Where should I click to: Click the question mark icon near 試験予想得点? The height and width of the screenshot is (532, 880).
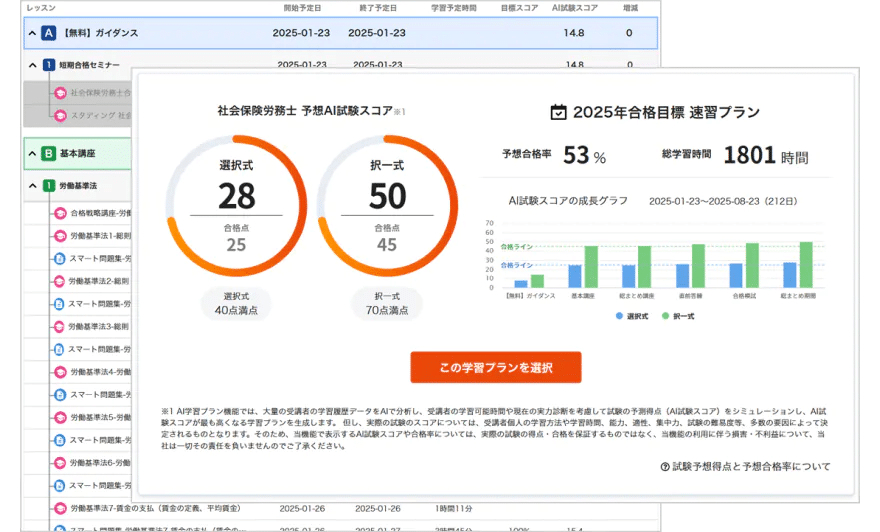point(665,467)
